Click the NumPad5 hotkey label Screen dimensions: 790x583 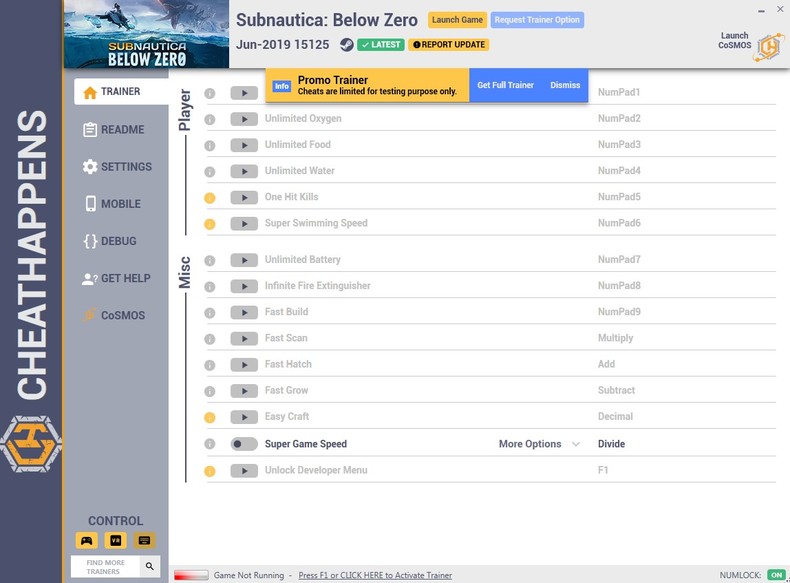(619, 197)
